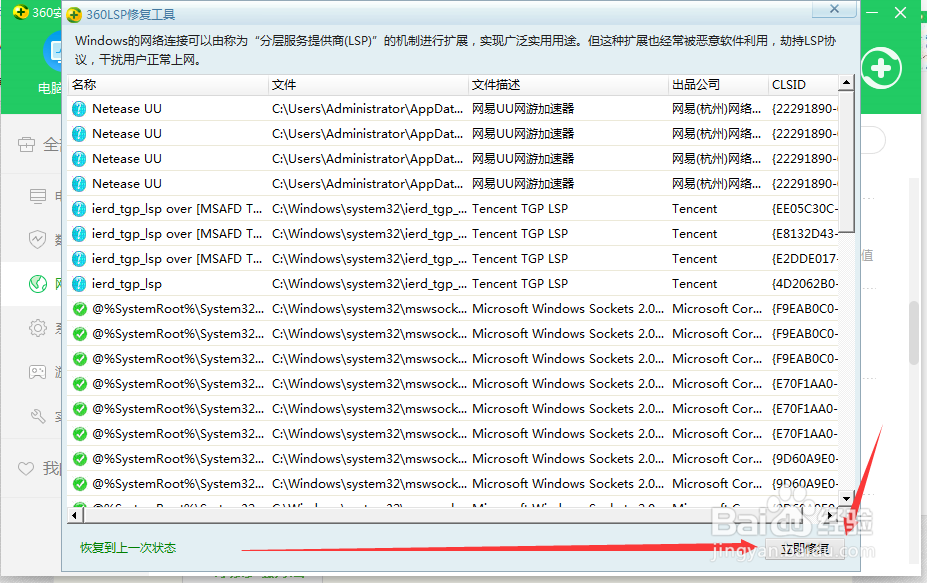This screenshot has width=927, height=583.
Task: Click the 出品公司 column header
Action: point(718,85)
